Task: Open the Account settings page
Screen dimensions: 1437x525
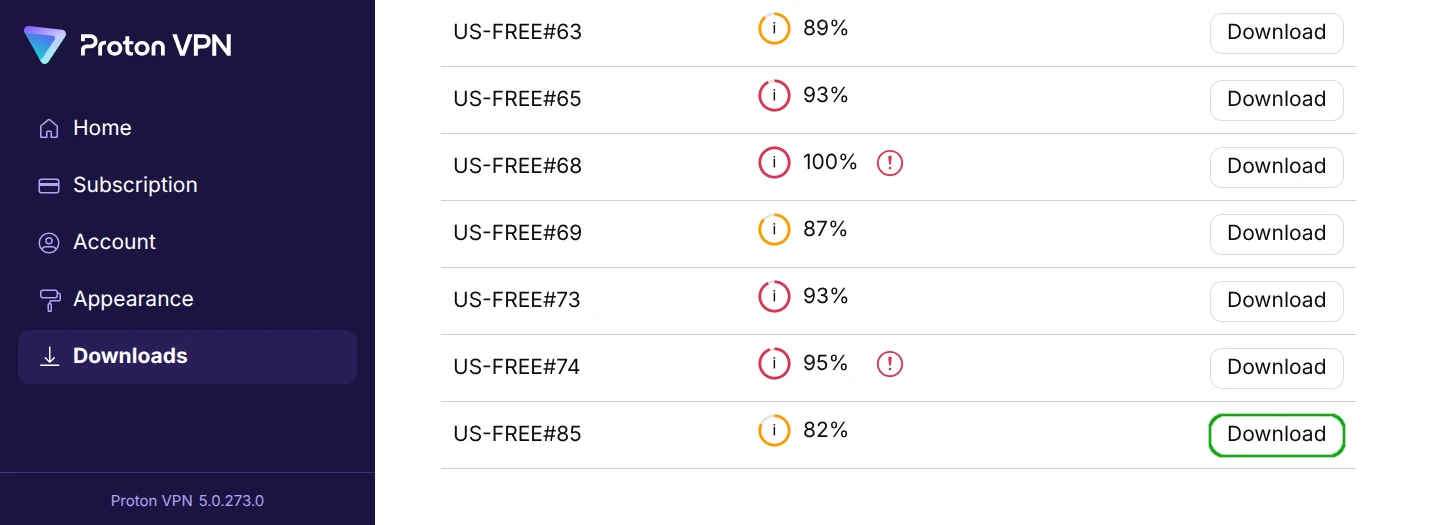Action: (x=114, y=242)
